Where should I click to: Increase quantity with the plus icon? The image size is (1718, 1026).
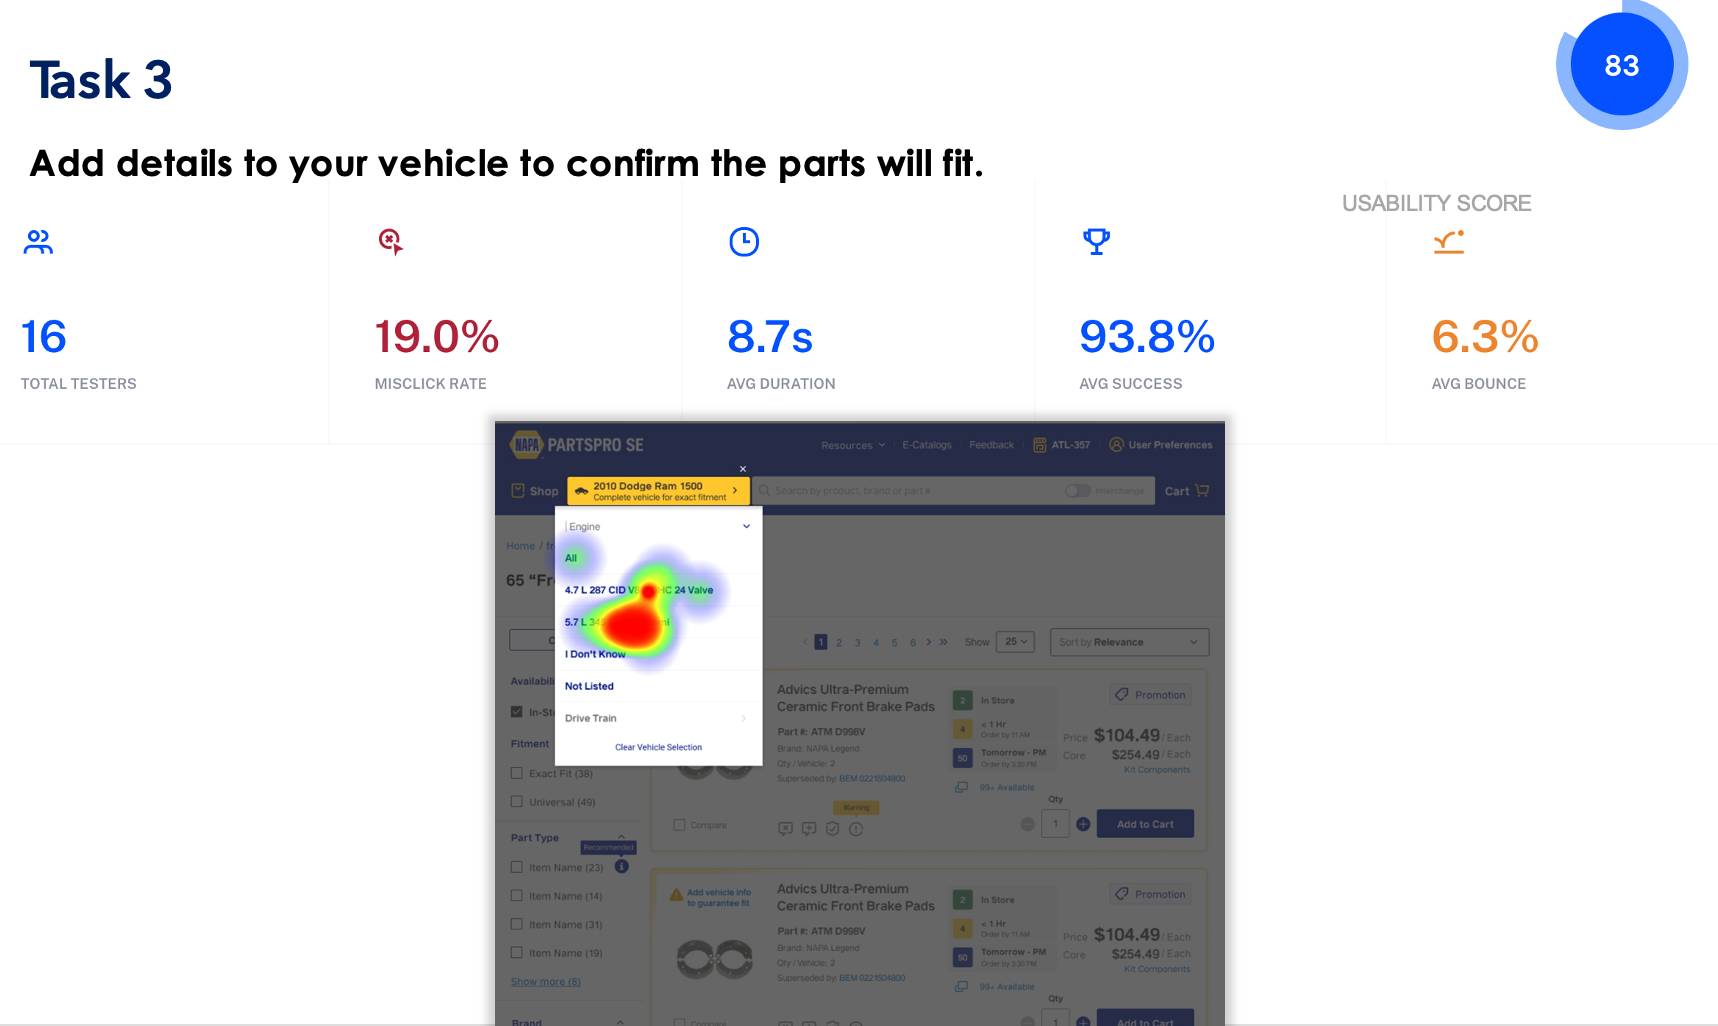point(1083,824)
